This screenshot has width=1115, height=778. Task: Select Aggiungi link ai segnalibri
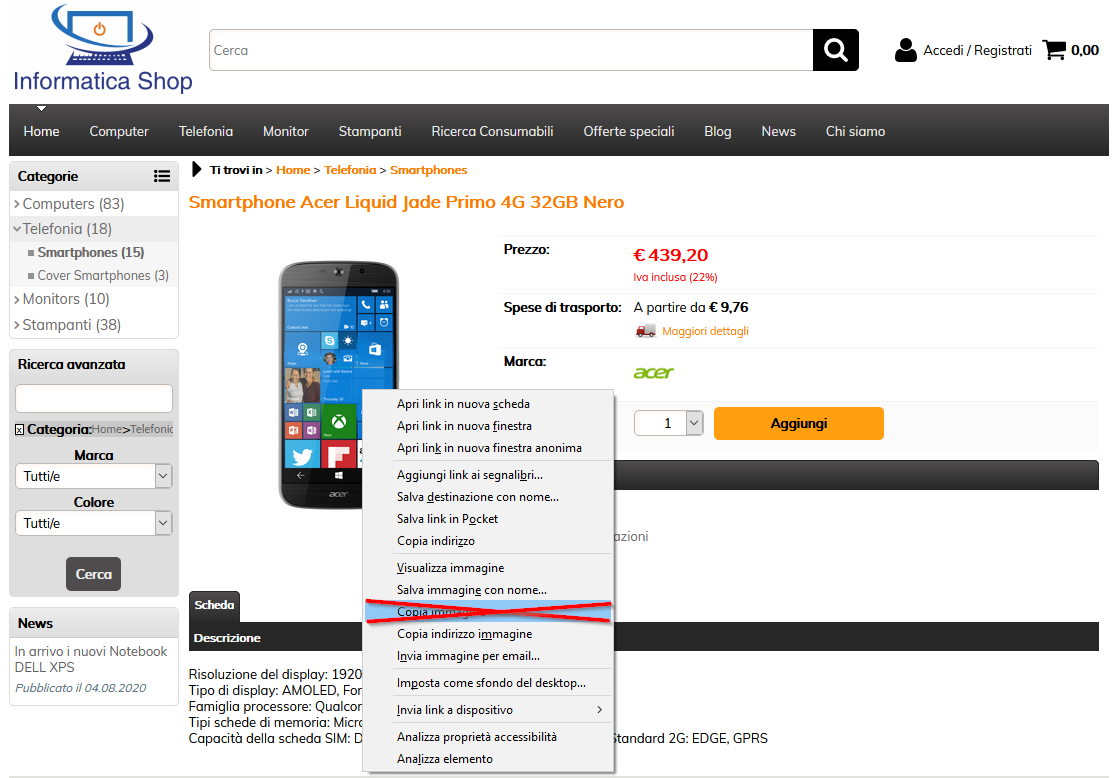[x=488, y=475]
